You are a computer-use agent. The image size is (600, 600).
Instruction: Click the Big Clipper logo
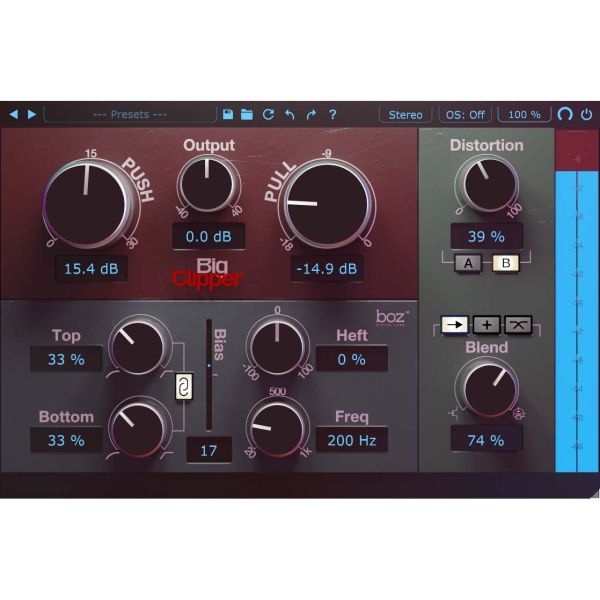pos(208,273)
